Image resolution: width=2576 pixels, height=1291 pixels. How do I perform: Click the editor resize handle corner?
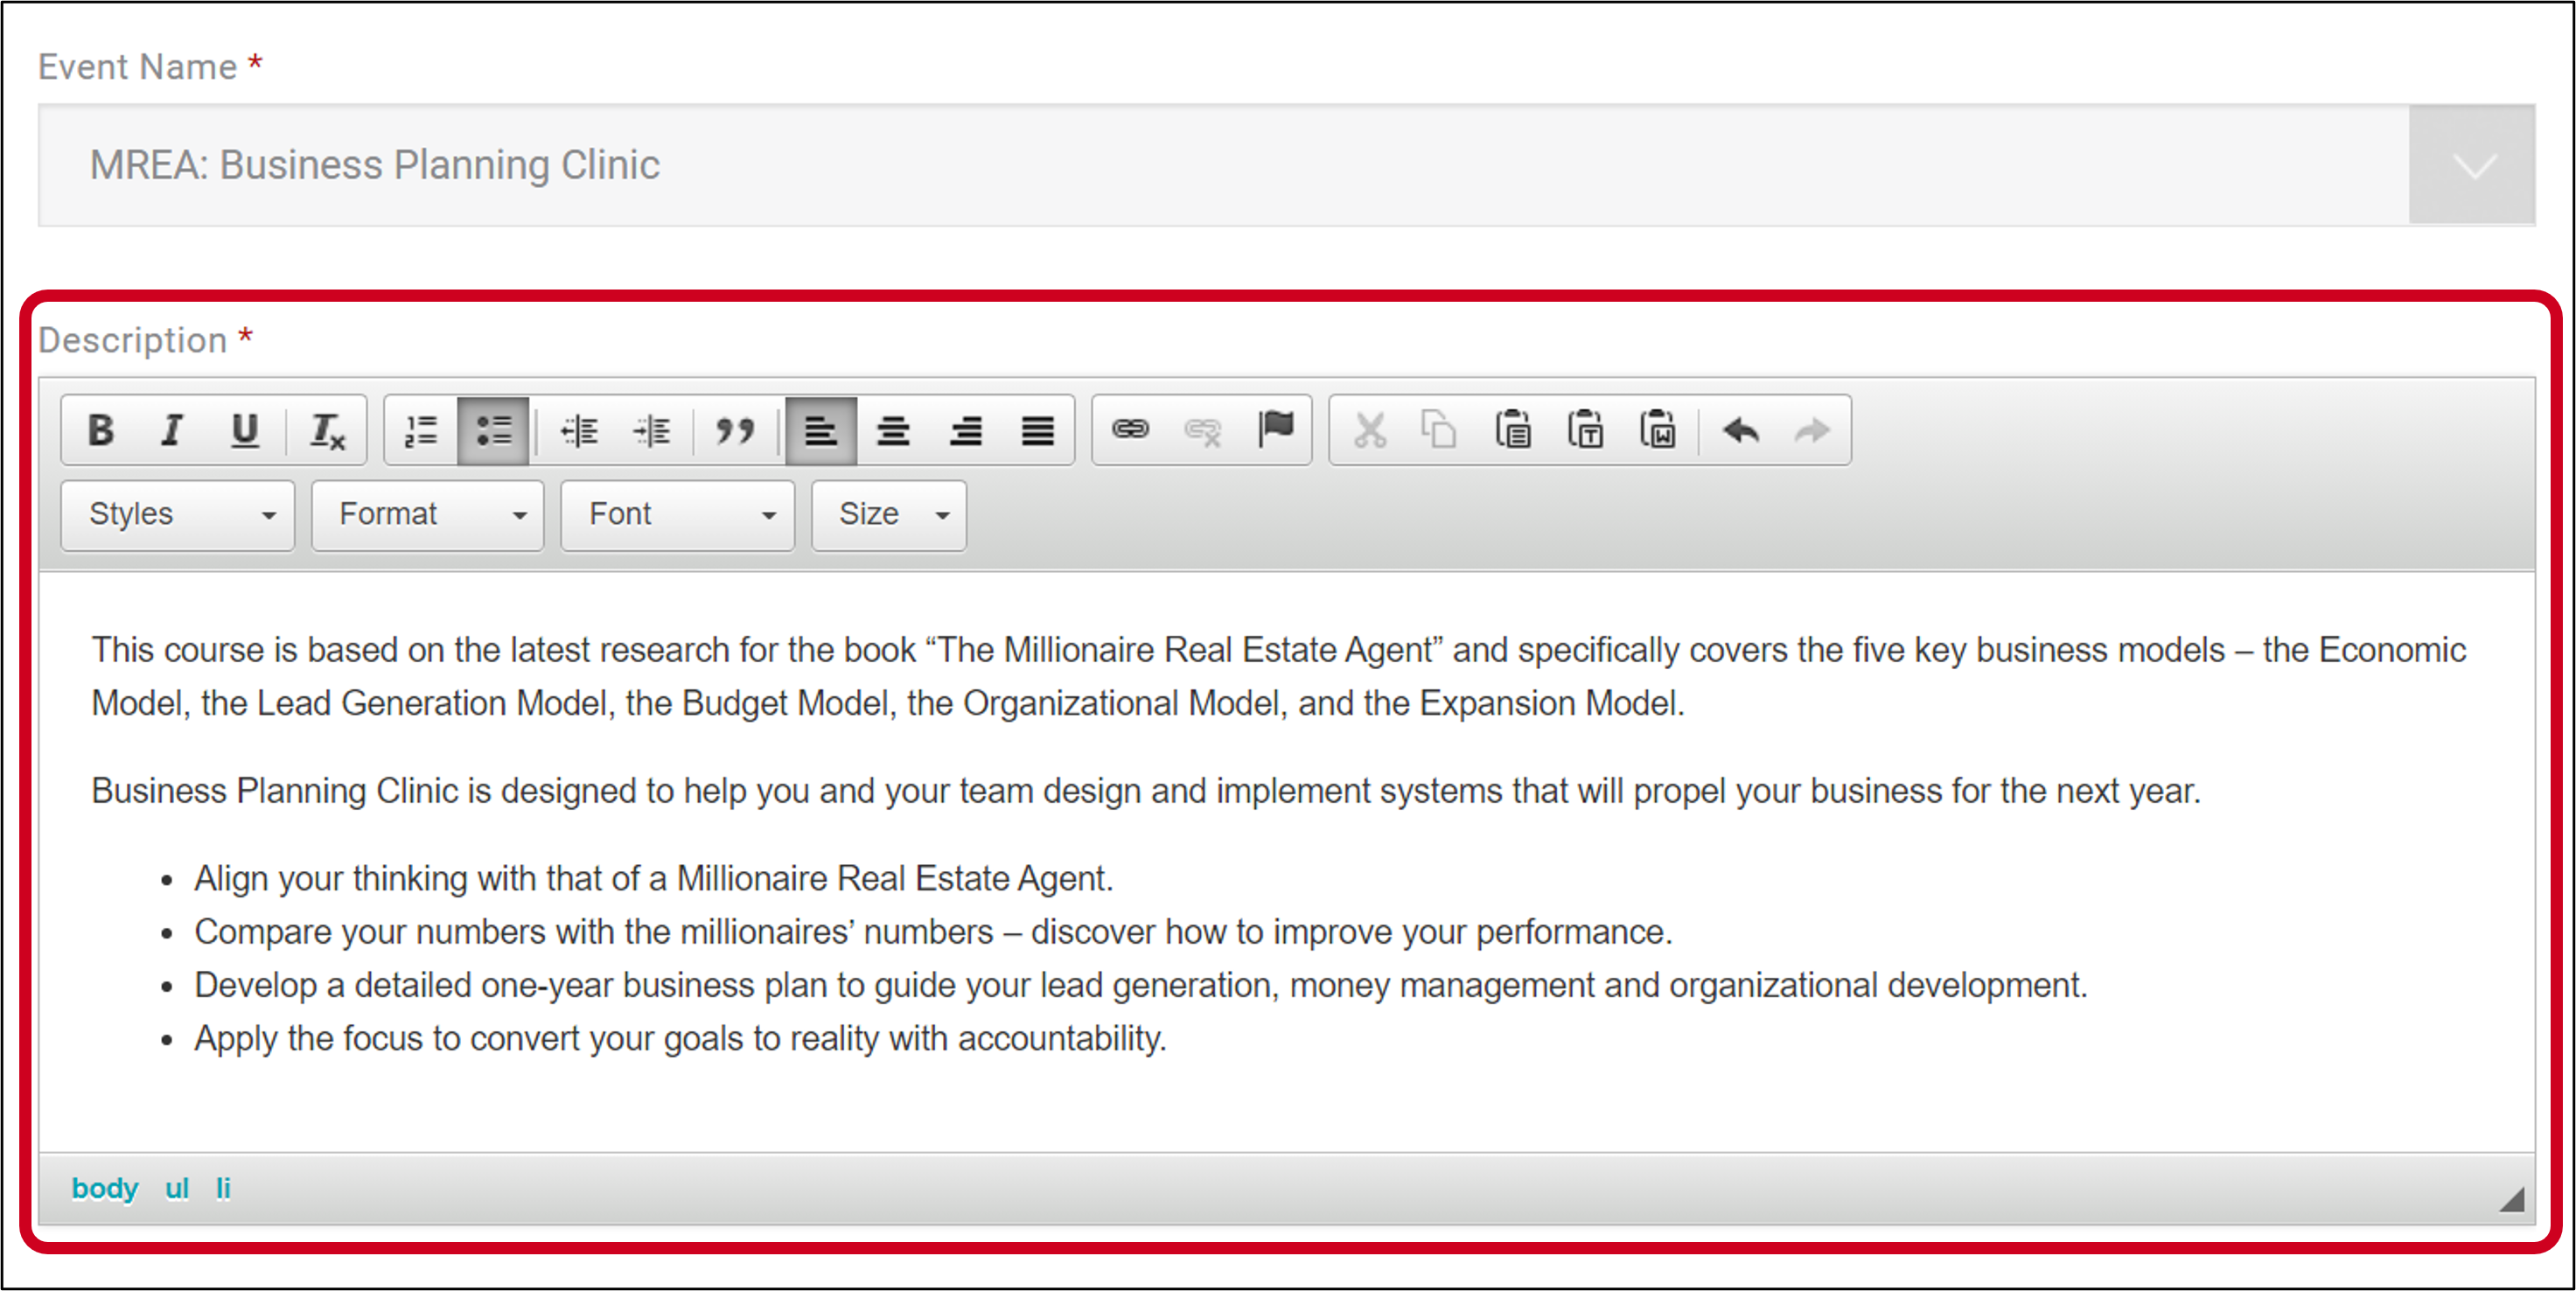[2512, 1199]
